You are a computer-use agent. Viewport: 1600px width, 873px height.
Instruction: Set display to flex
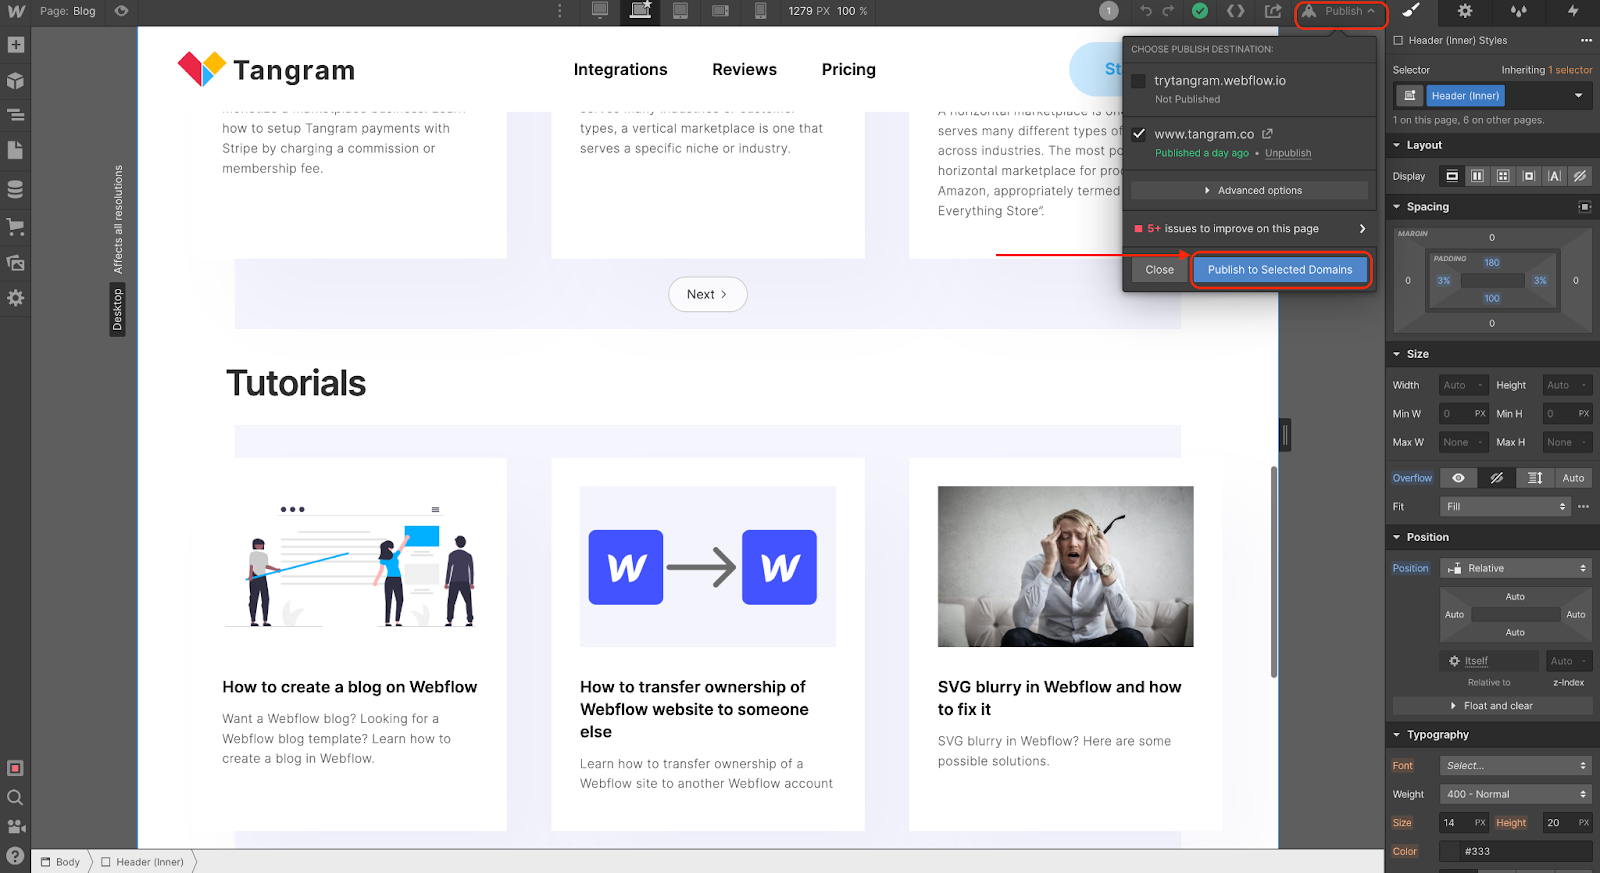[1477, 176]
